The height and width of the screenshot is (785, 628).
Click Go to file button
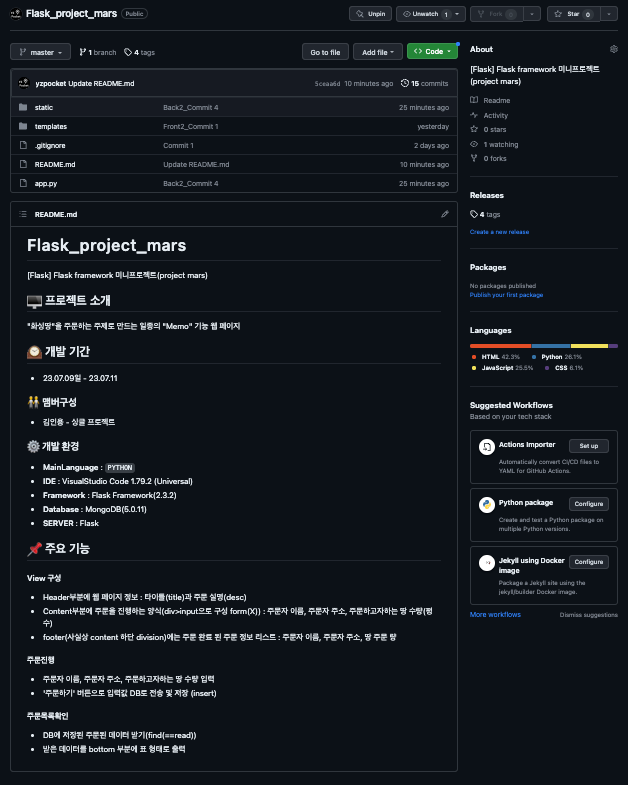click(x=325, y=52)
